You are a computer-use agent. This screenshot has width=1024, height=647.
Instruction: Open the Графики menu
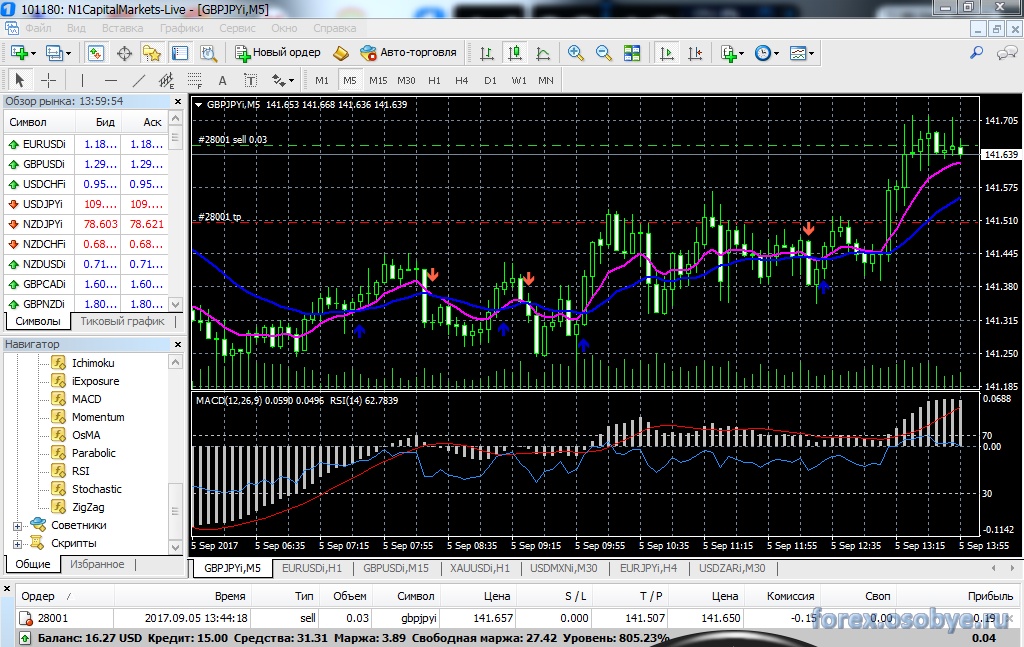[181, 28]
